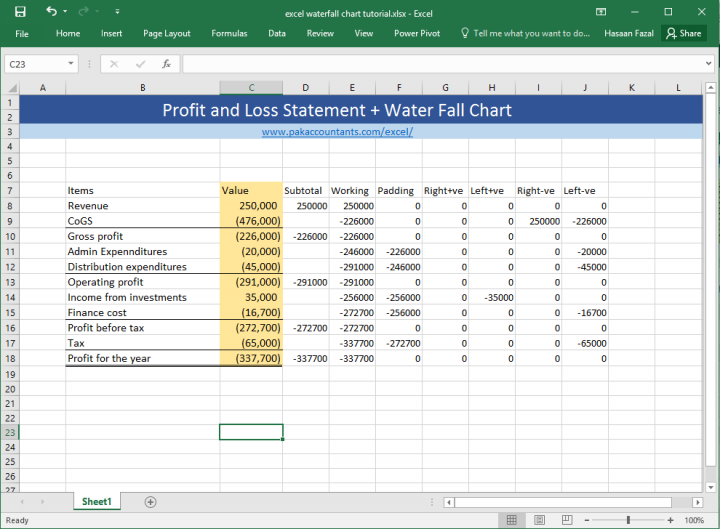
Task: Click the zoom in plus button
Action: (670, 520)
